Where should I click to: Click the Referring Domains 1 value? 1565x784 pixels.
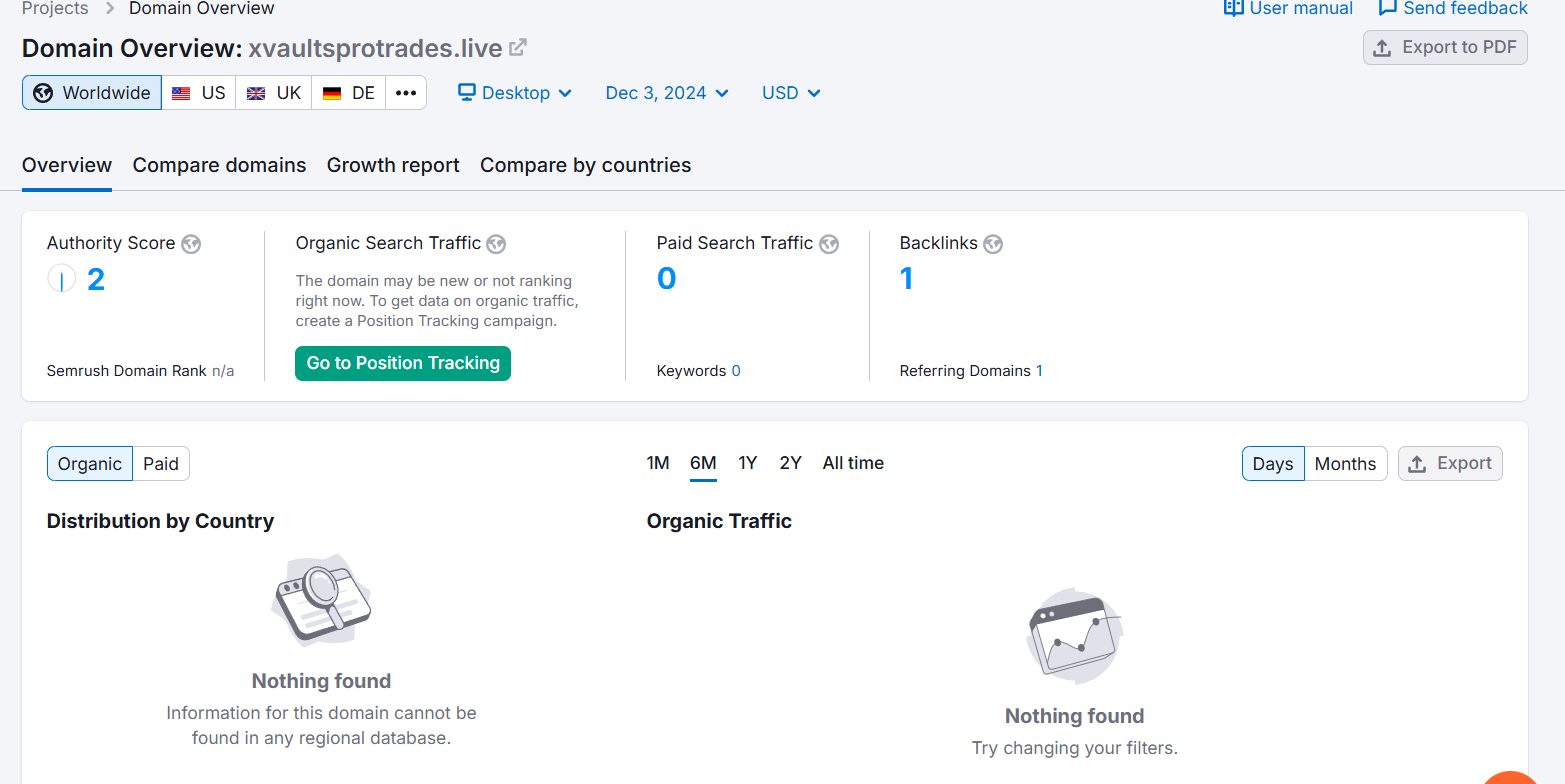[1039, 371]
